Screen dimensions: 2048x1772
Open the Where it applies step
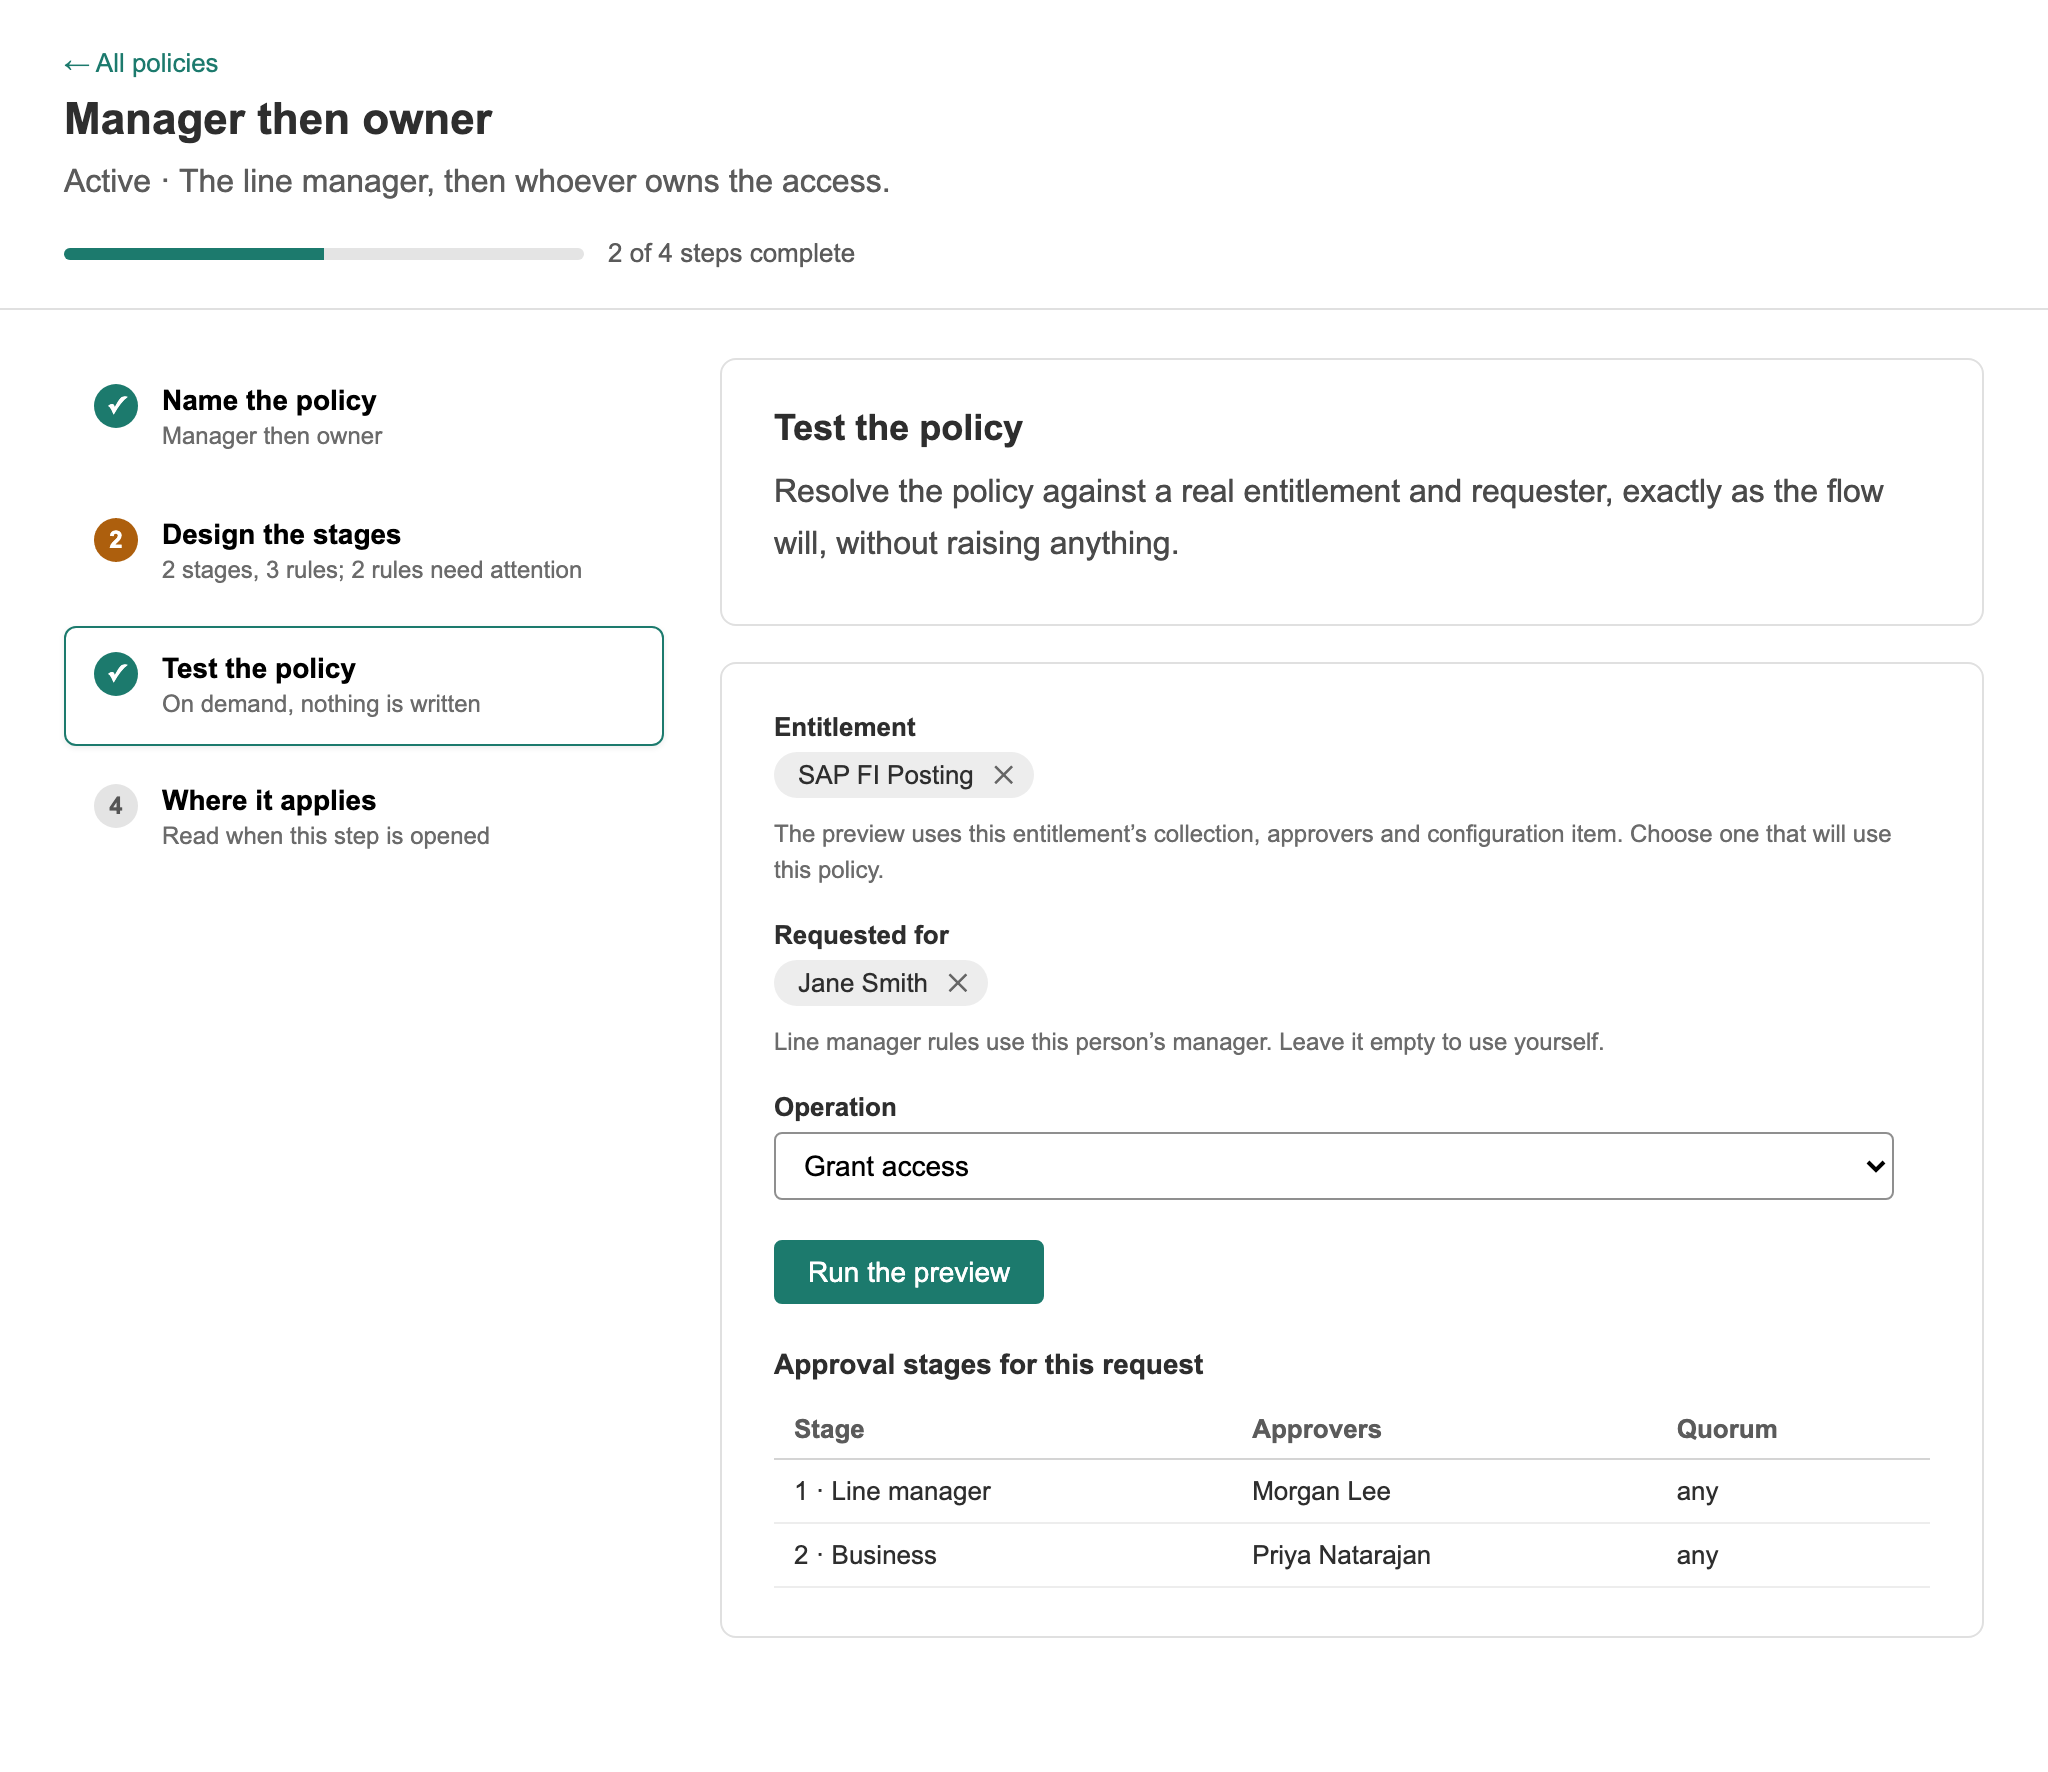[364, 818]
